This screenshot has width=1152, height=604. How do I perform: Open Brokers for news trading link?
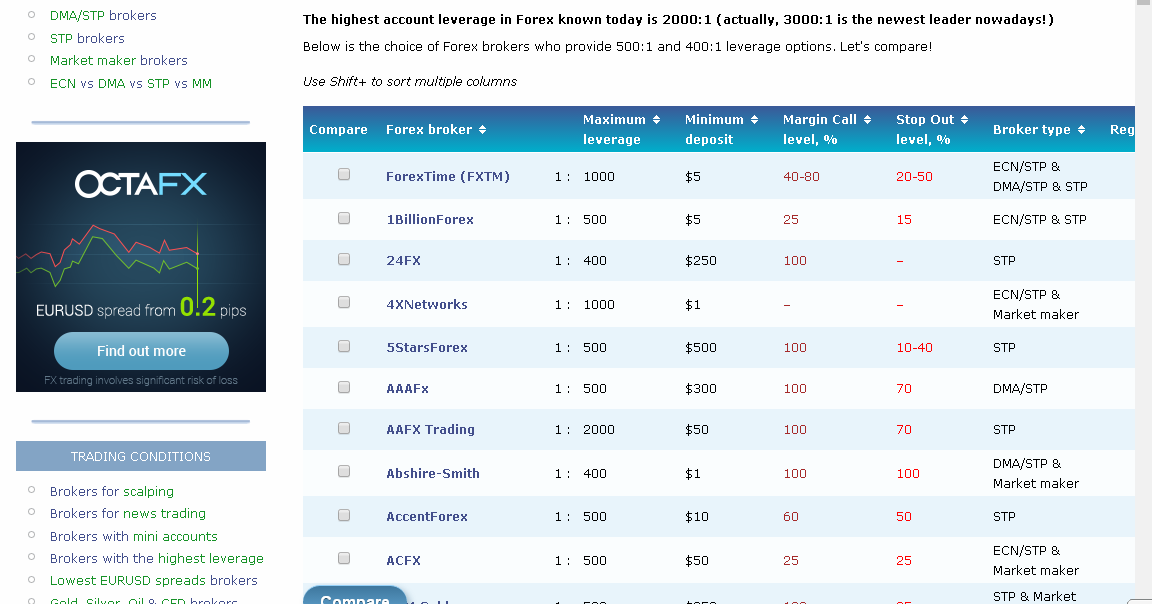[128, 514]
